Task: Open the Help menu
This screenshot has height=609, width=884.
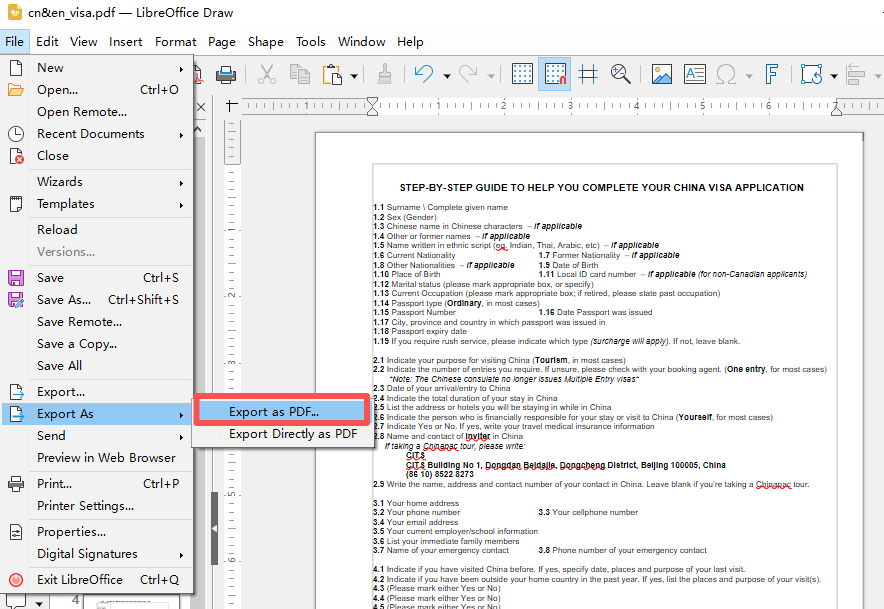Action: tap(410, 42)
